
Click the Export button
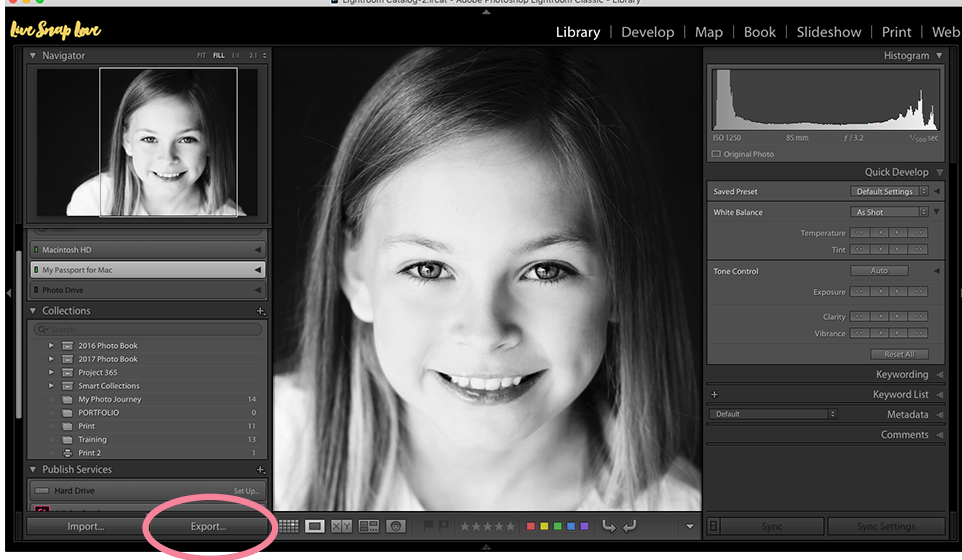208,526
